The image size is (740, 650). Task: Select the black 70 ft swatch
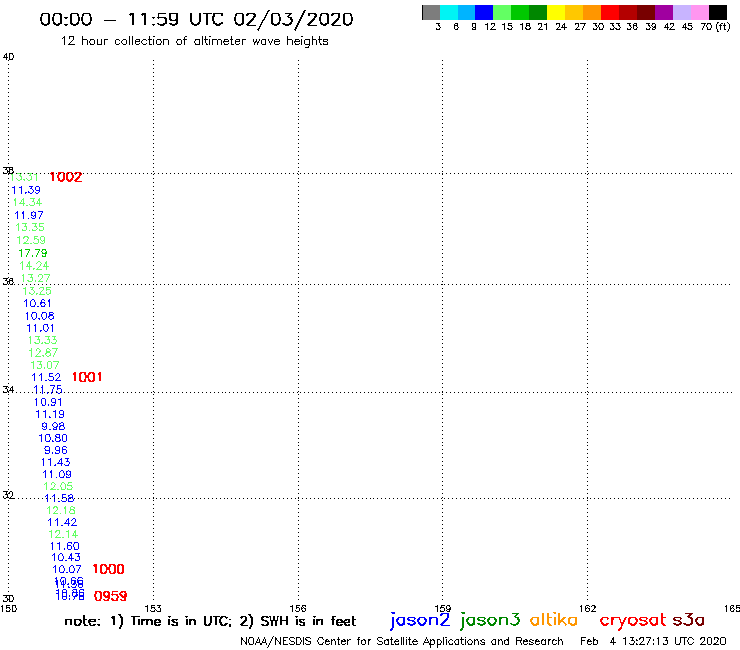718,12
